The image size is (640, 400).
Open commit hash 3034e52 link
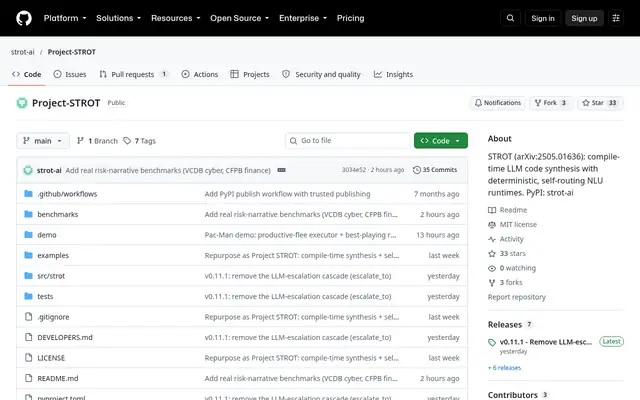pyautogui.click(x=353, y=170)
